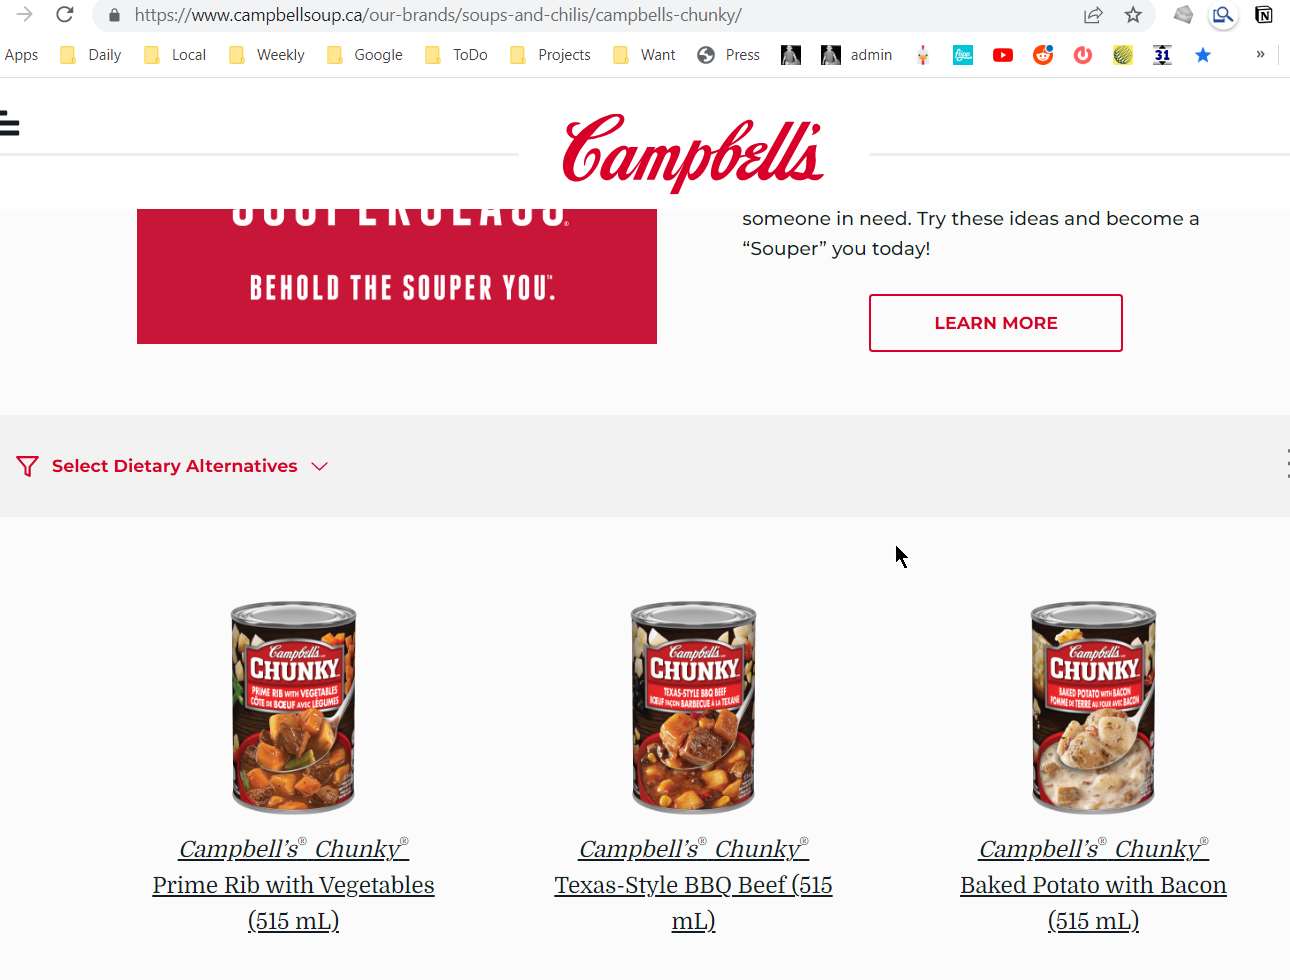
Task: Open the Notion web clipper extension
Action: click(x=1264, y=15)
